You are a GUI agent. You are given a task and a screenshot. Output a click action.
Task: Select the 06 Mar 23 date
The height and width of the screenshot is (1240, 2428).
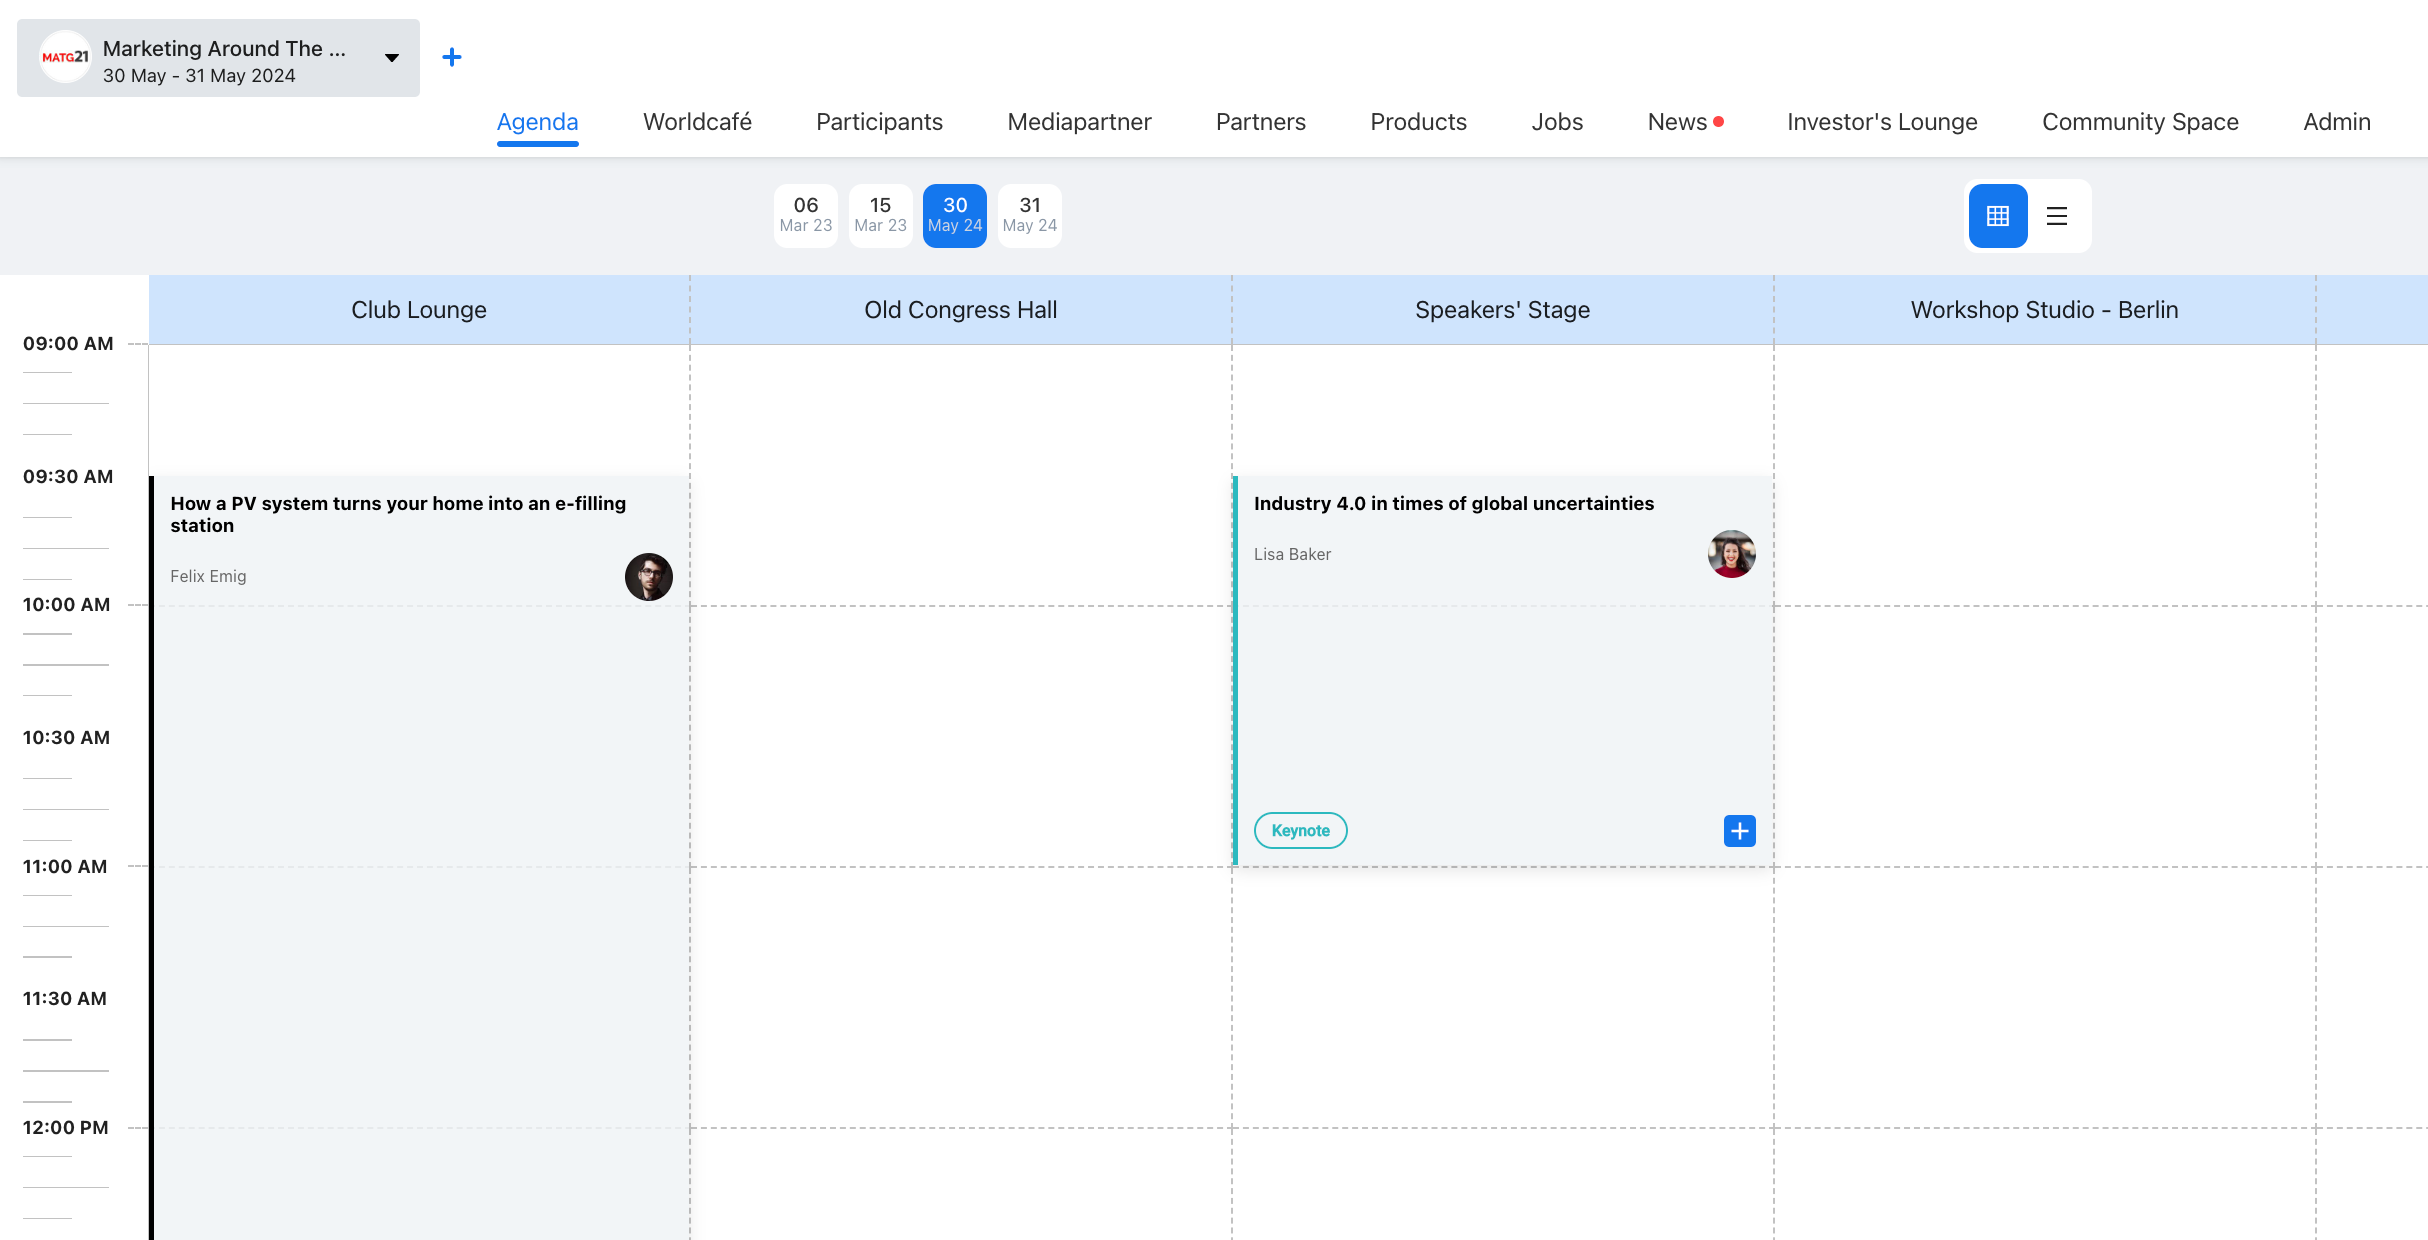pyautogui.click(x=805, y=215)
